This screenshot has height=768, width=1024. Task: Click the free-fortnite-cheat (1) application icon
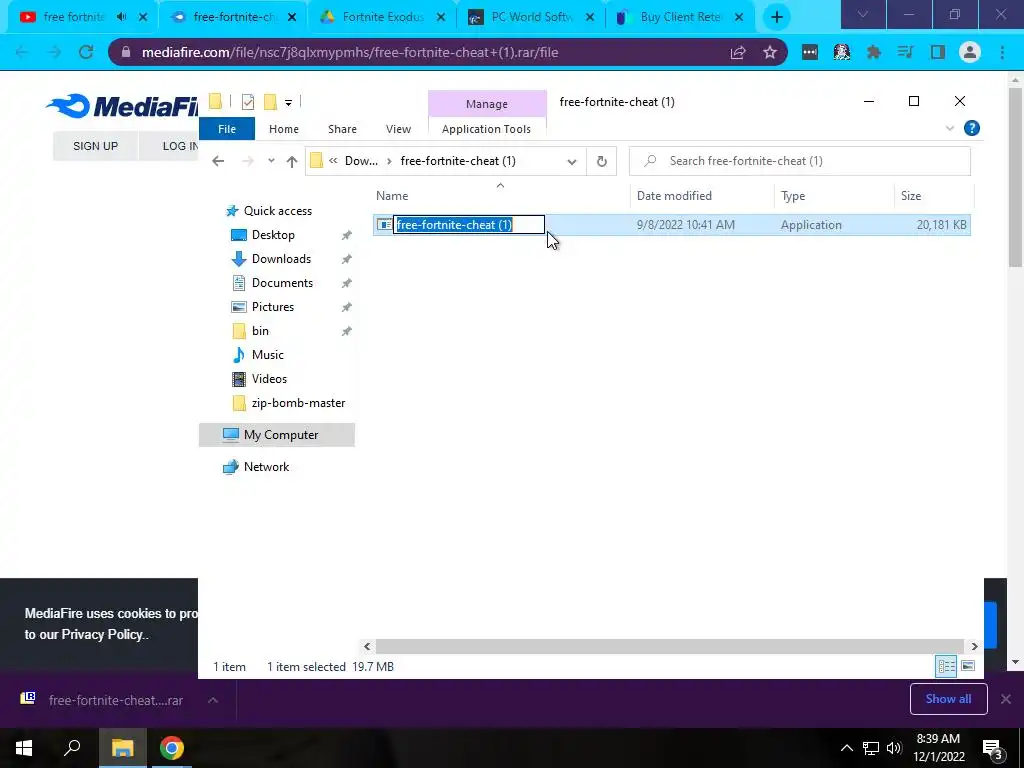(x=384, y=225)
